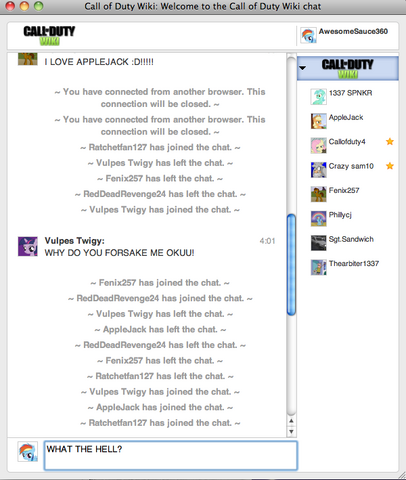Click Crazy sam10's avatar
The height and width of the screenshot is (480, 406).
pos(318,170)
